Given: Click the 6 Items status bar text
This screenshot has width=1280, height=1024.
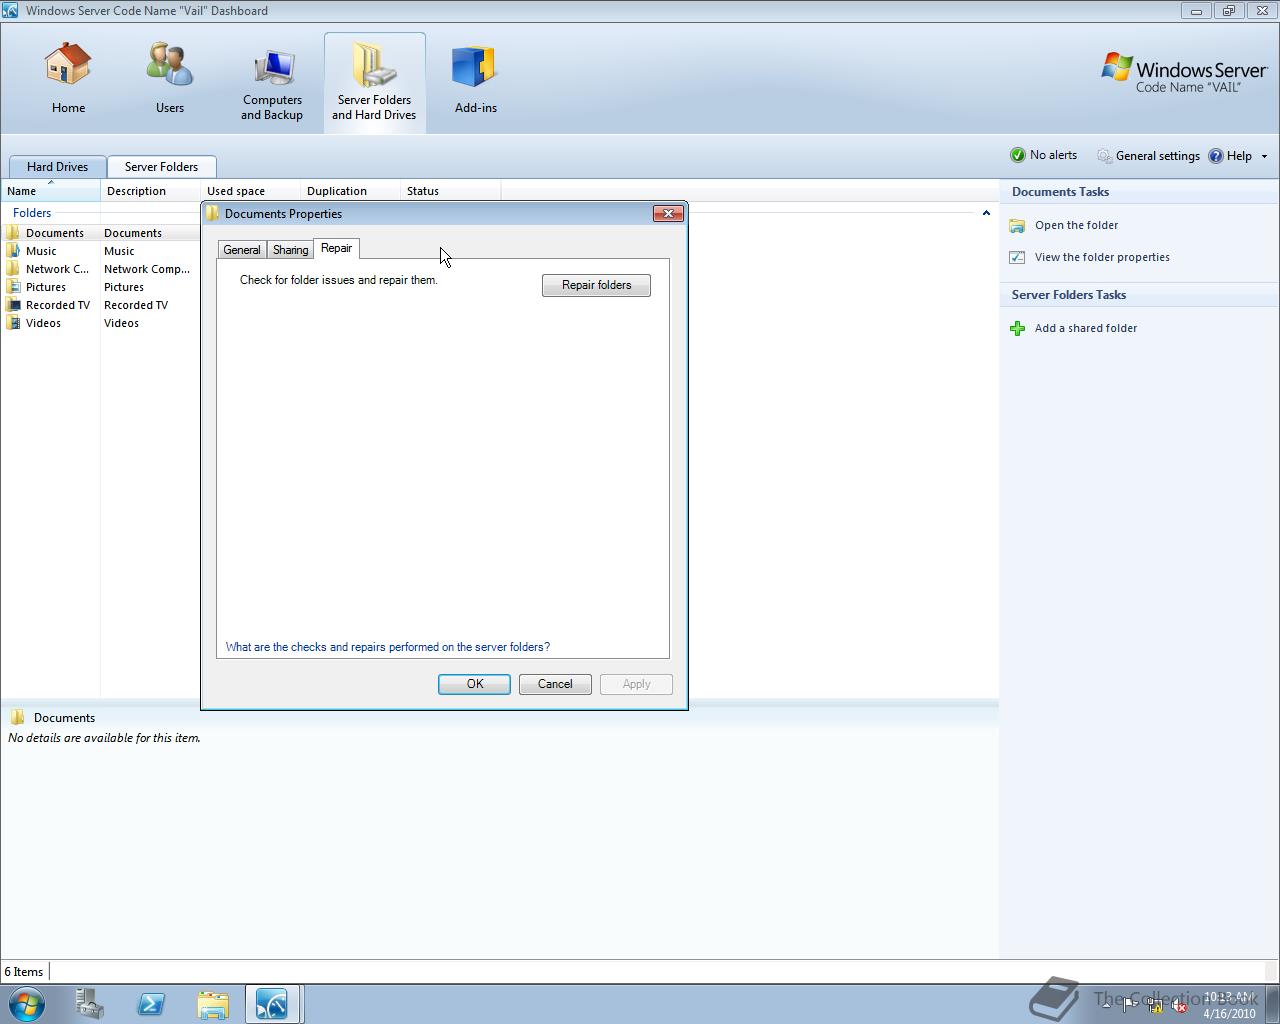Looking at the screenshot, I should tap(24, 972).
